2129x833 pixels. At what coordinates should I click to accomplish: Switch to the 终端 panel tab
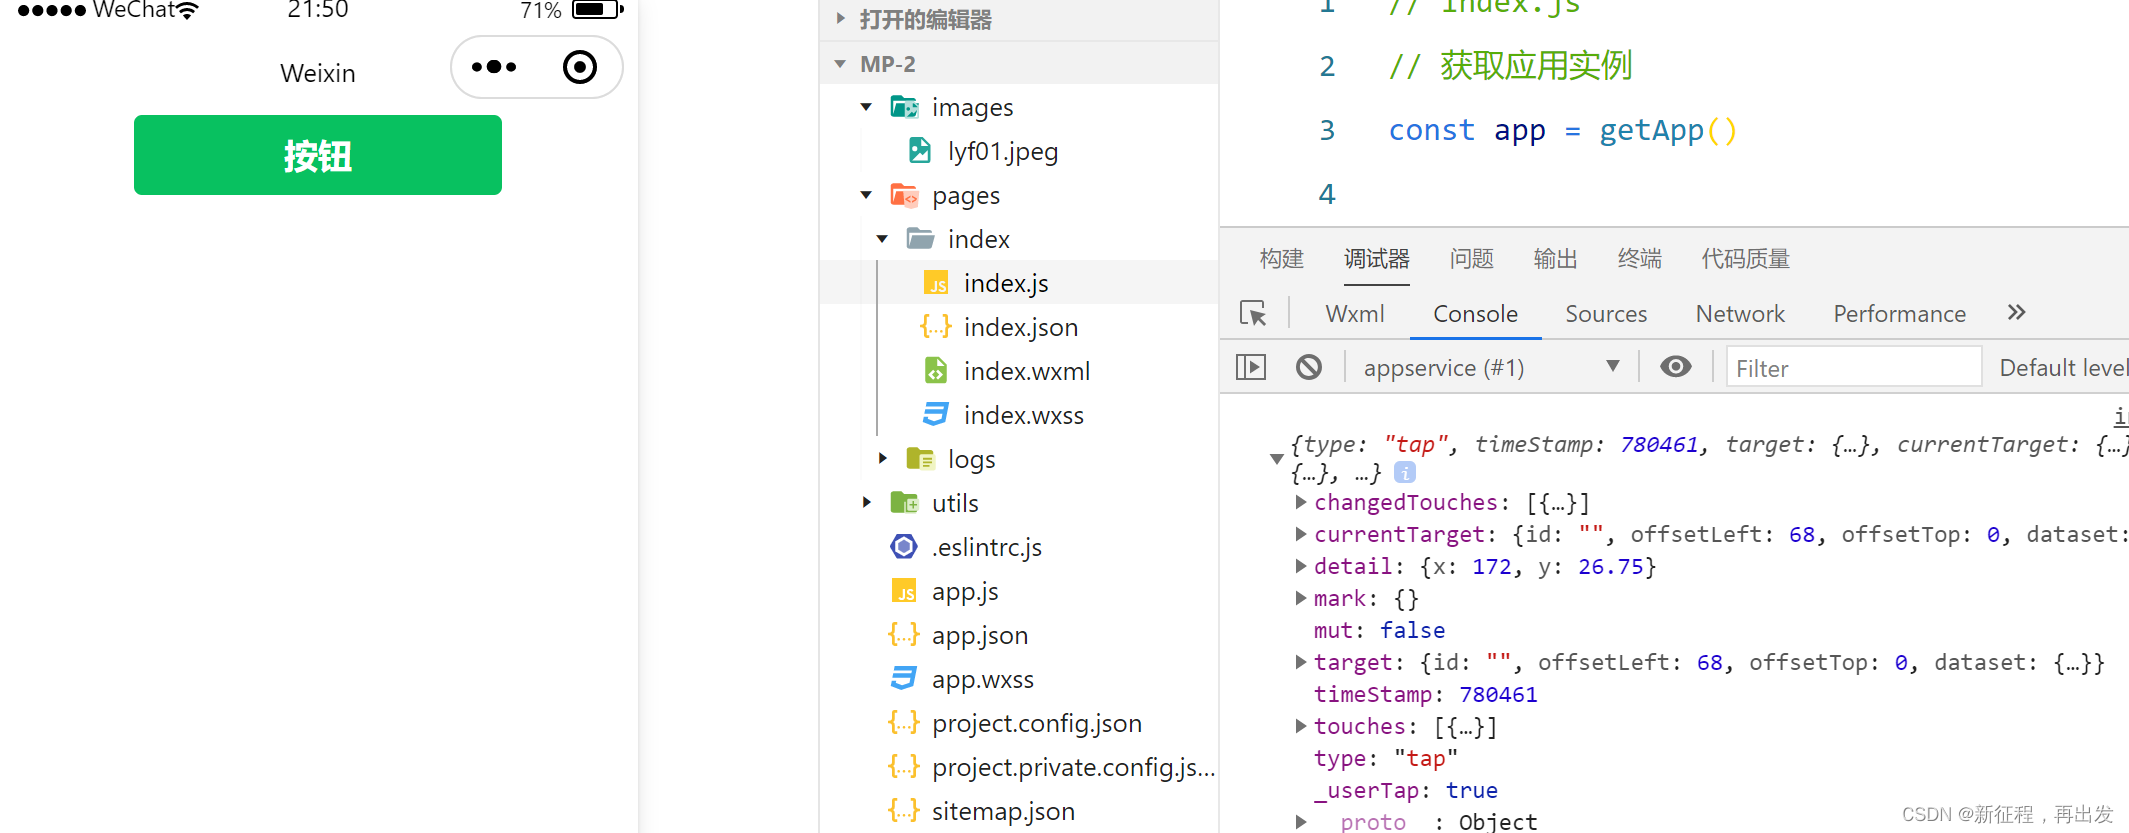coord(1640,259)
